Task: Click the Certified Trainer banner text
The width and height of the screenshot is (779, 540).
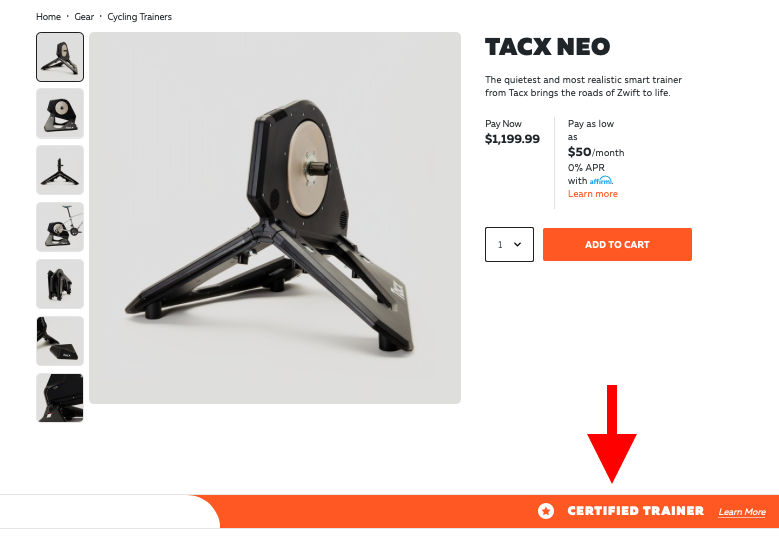Action: [635, 511]
